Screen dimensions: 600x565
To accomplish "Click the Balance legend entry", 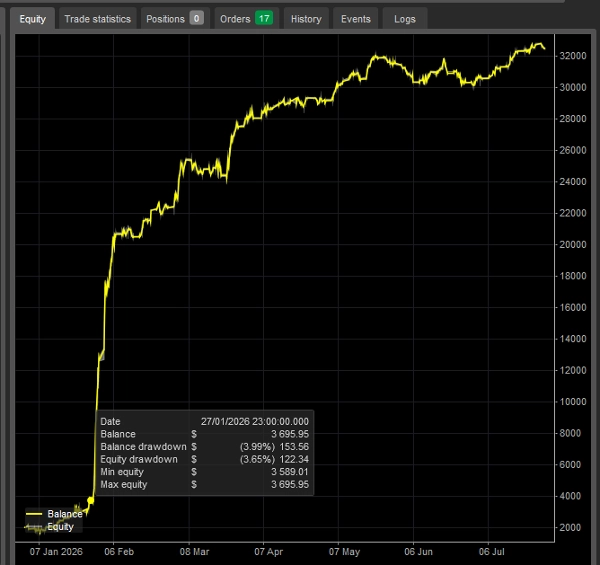I will 54,514.
